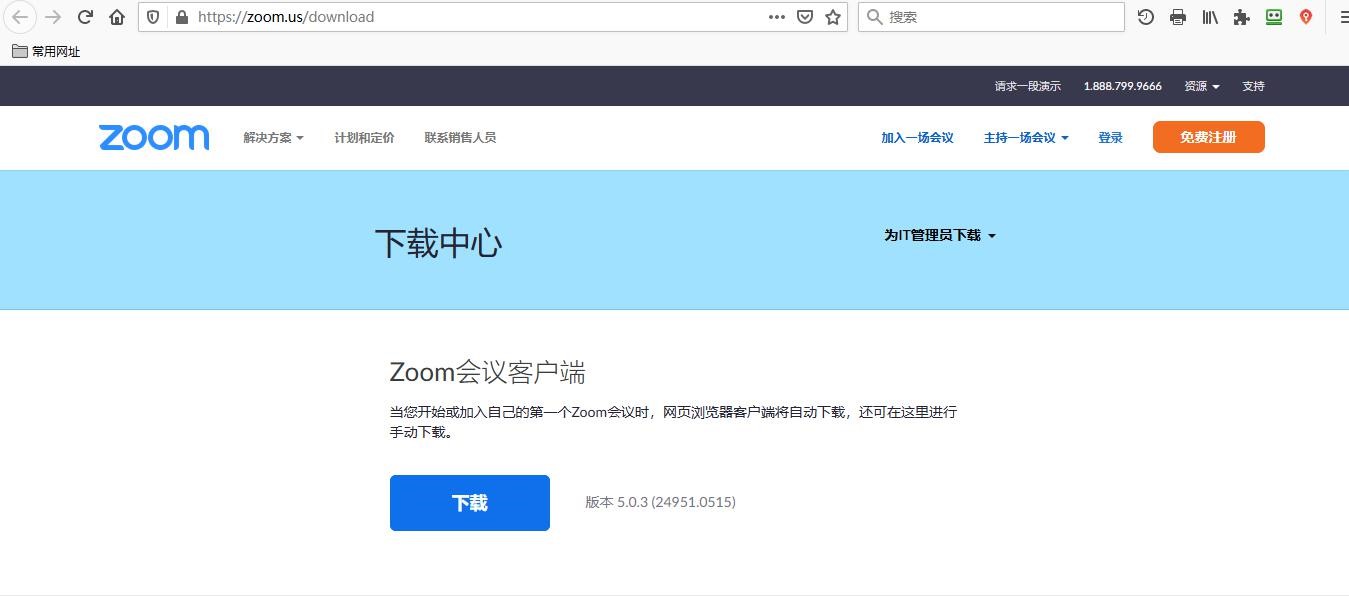The height and width of the screenshot is (597, 1349).
Task: Open the extensions puzzle piece icon
Action: coord(1242,17)
